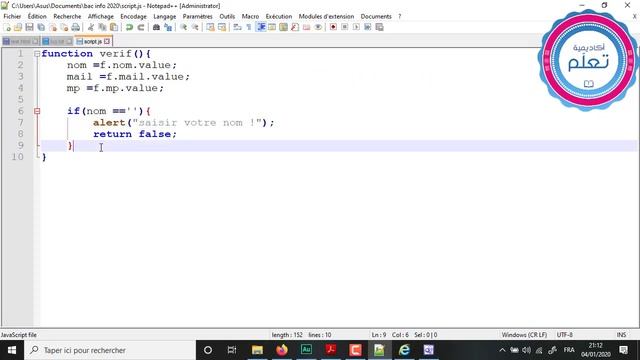
Task: Play back the recorded macro
Action: click(x=356, y=27)
